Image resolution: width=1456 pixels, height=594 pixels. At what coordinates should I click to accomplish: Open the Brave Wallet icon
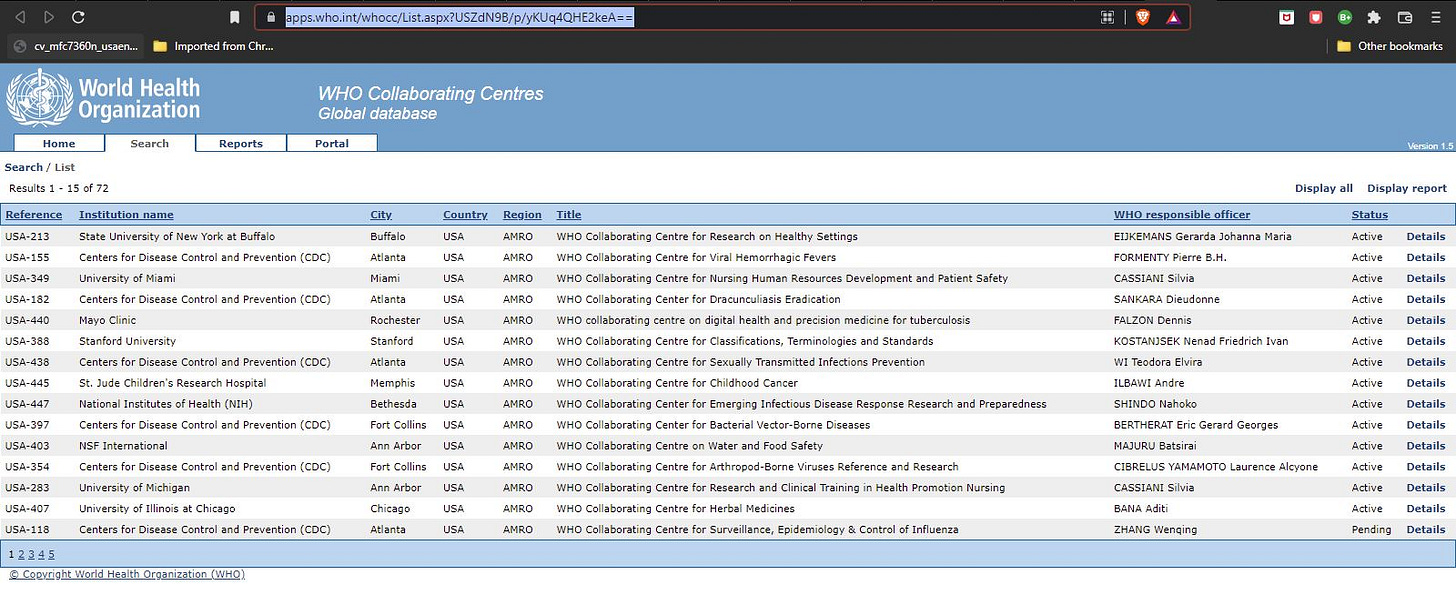coord(1404,17)
